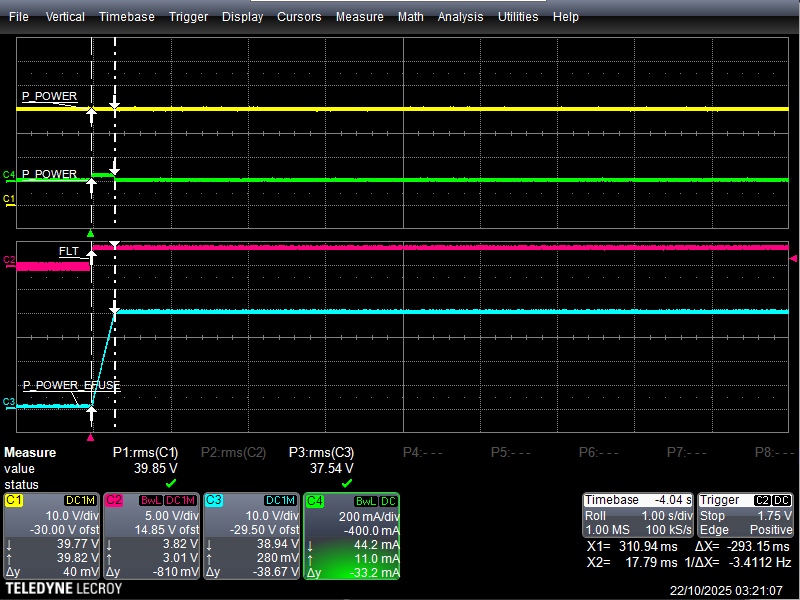
Task: Click the ΔX readout -293.15 ms
Action: click(x=742, y=546)
